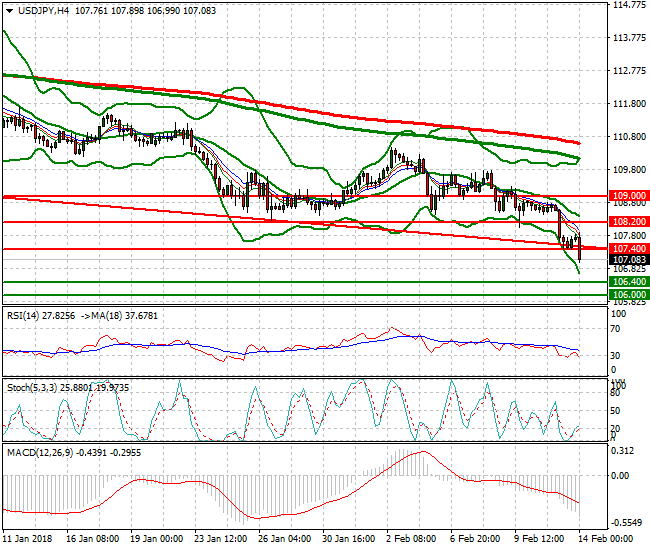Click the RSI scale value 70

point(616,329)
